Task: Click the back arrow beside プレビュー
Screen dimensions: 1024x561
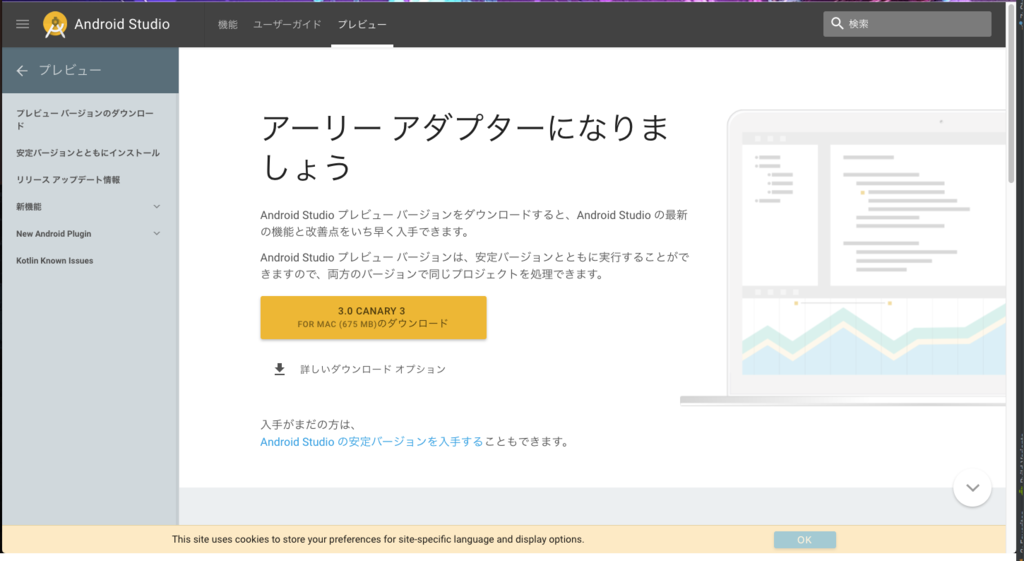Action: point(22,71)
